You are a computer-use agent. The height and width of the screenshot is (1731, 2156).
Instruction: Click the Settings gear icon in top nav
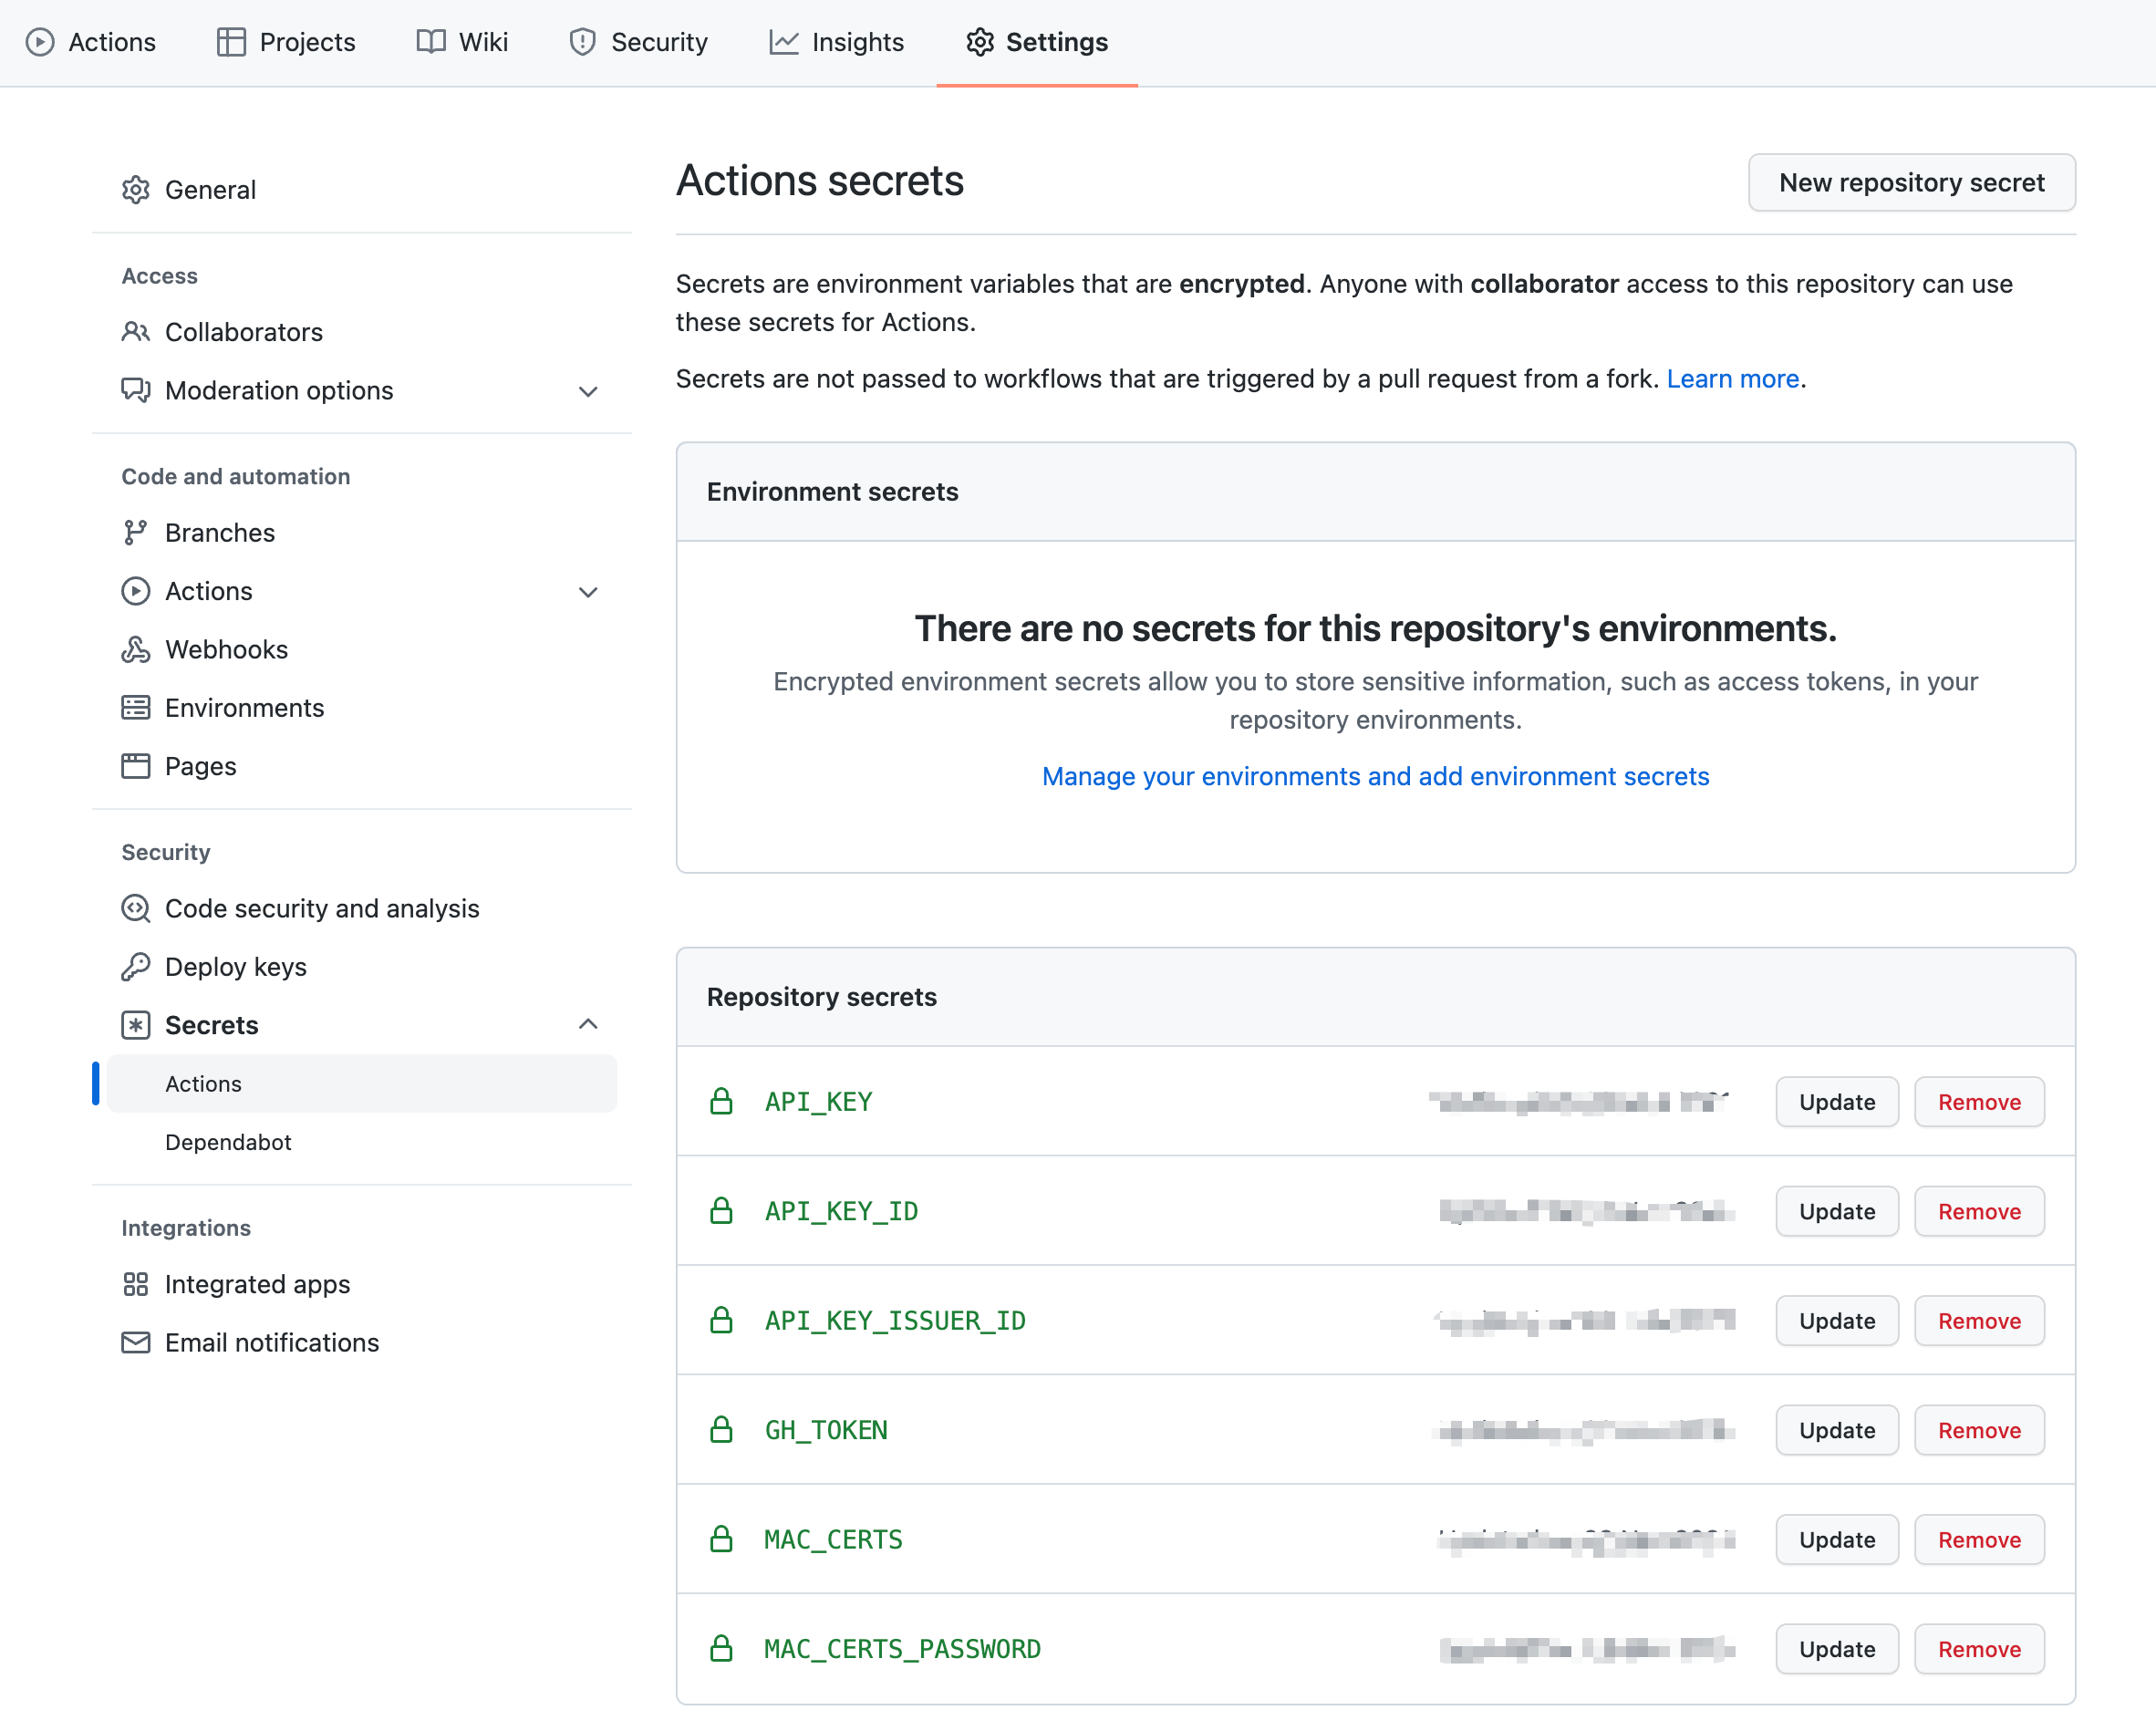pyautogui.click(x=980, y=42)
